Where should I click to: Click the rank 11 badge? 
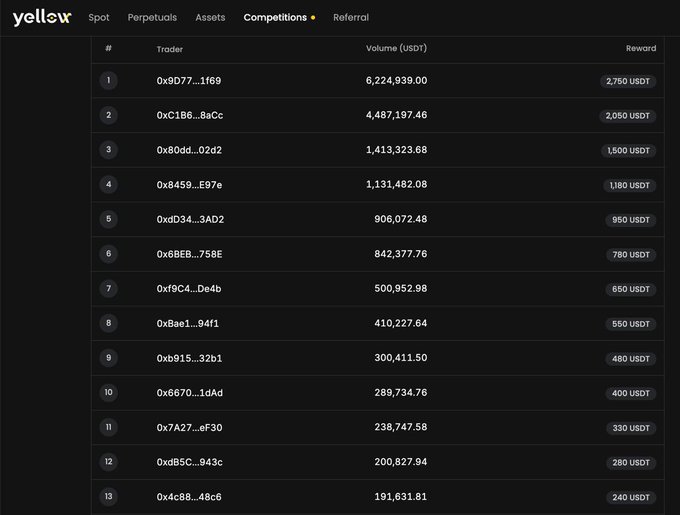[x=108, y=427]
